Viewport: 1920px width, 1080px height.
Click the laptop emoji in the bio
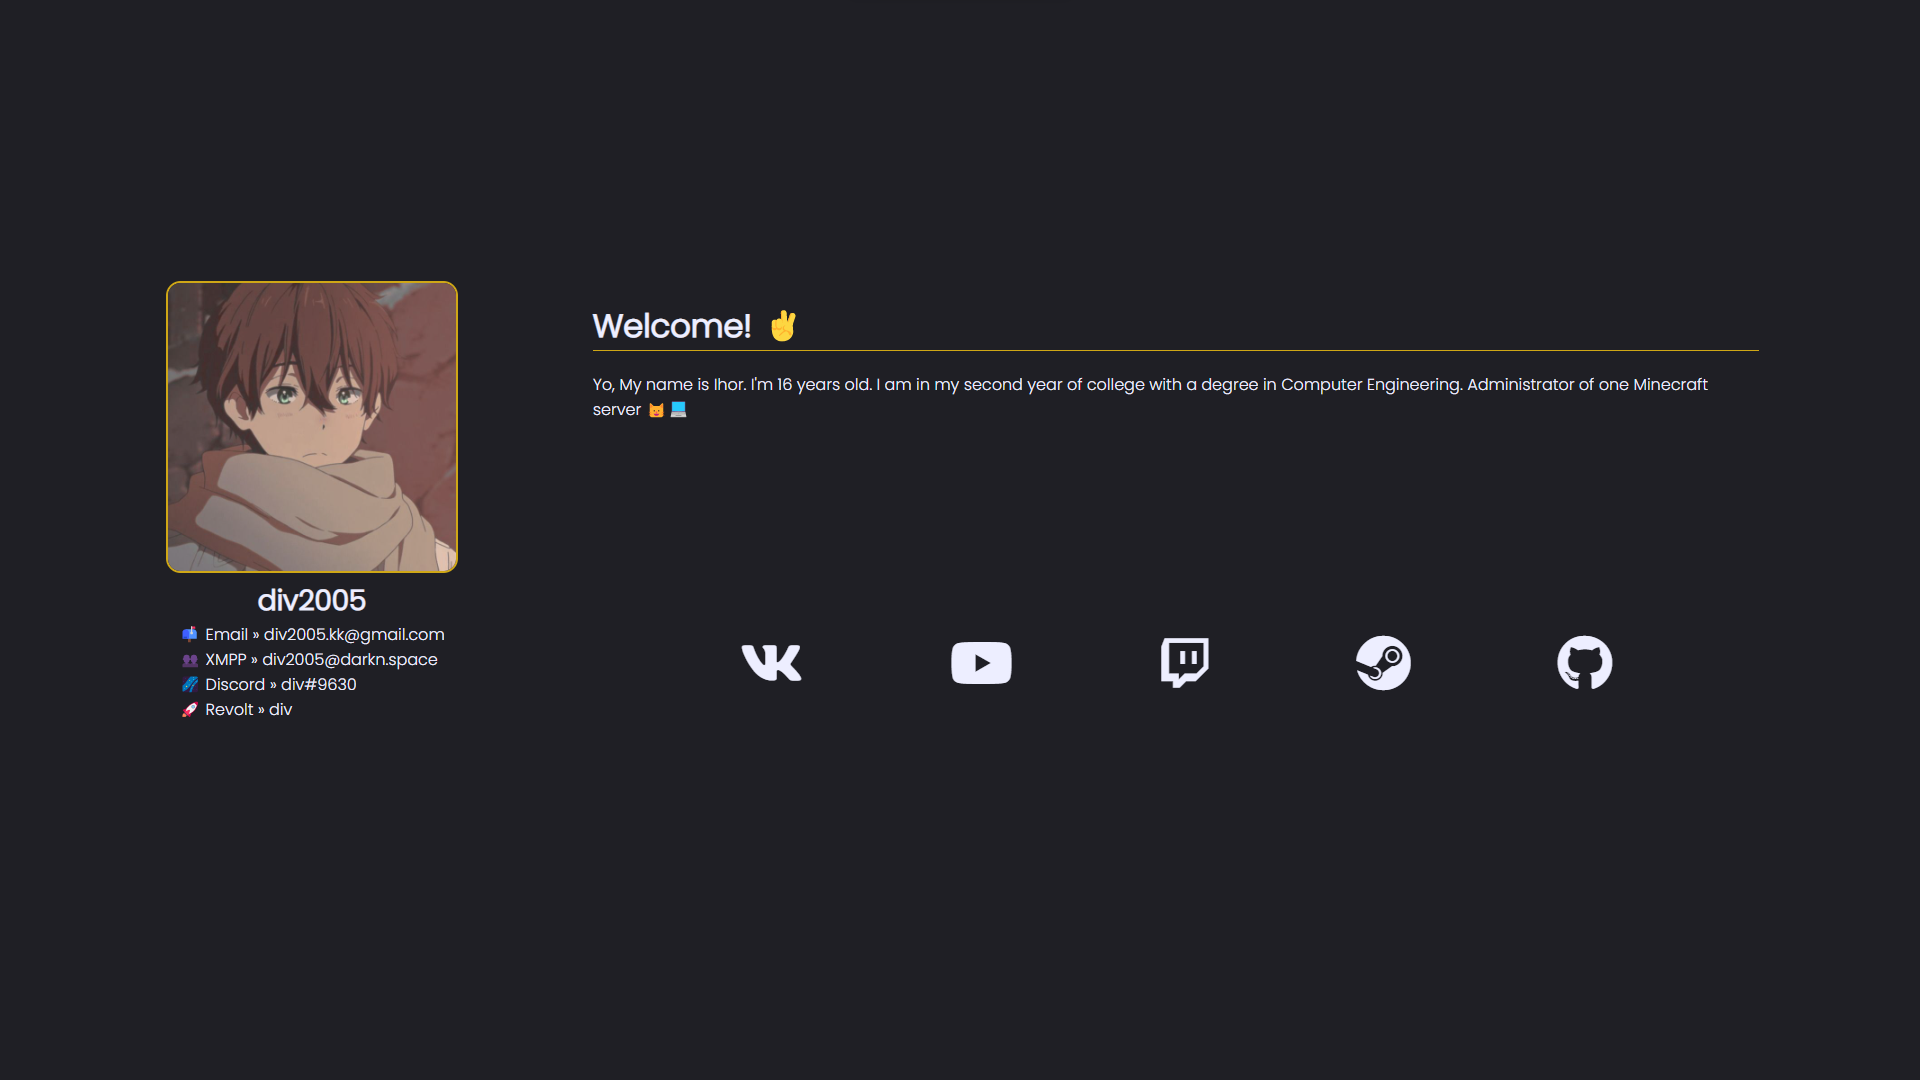pos(678,409)
